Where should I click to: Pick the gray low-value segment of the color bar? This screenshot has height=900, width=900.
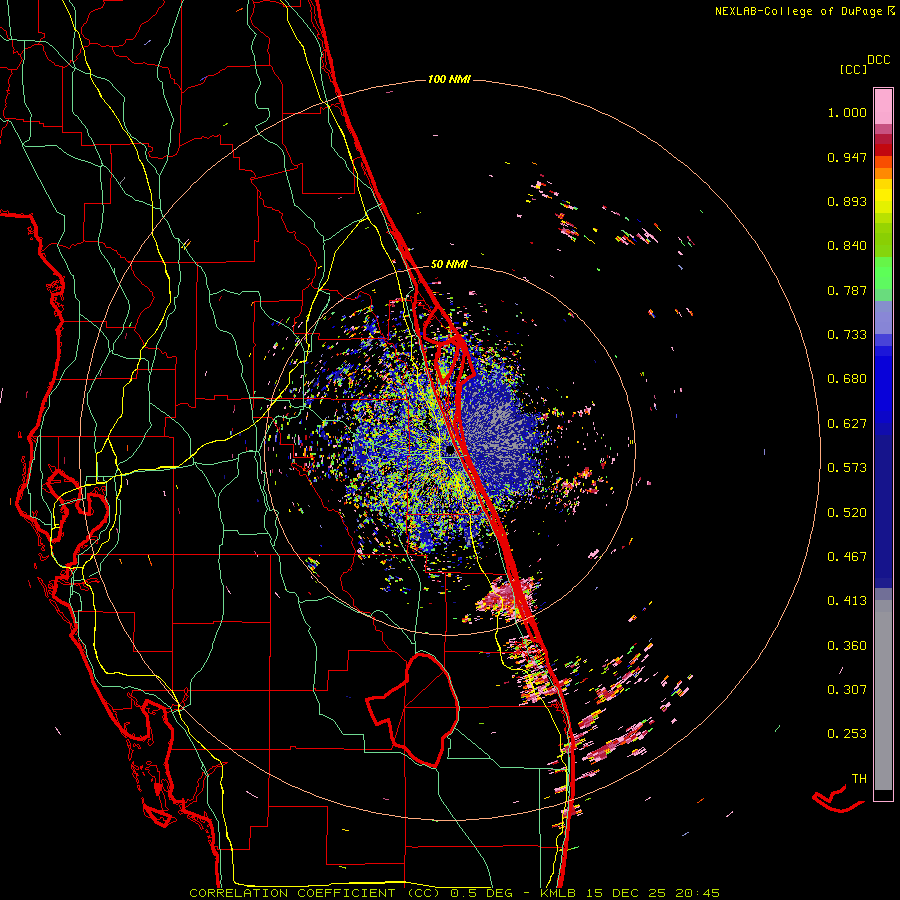883,695
